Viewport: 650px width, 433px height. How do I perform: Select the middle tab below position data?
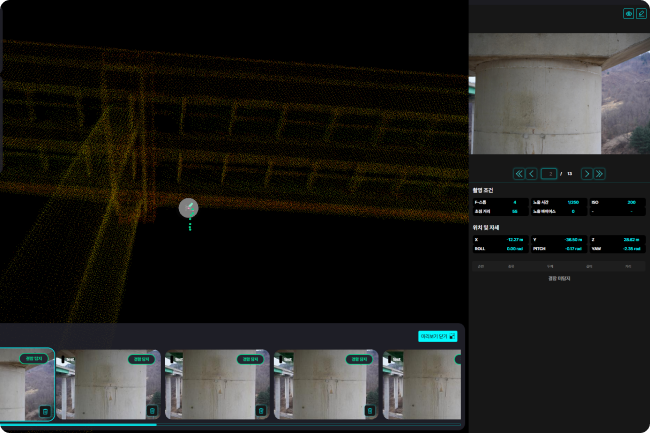549,267
